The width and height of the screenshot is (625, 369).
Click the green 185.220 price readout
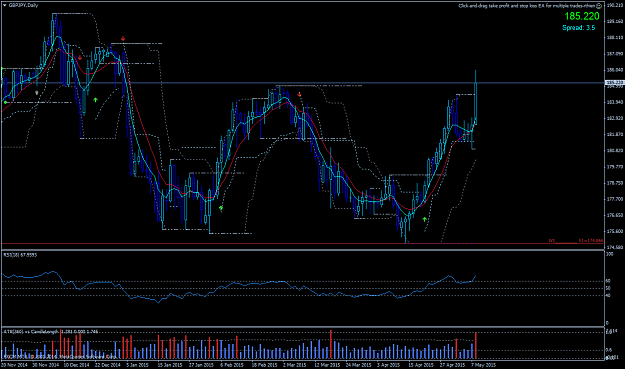[x=582, y=16]
